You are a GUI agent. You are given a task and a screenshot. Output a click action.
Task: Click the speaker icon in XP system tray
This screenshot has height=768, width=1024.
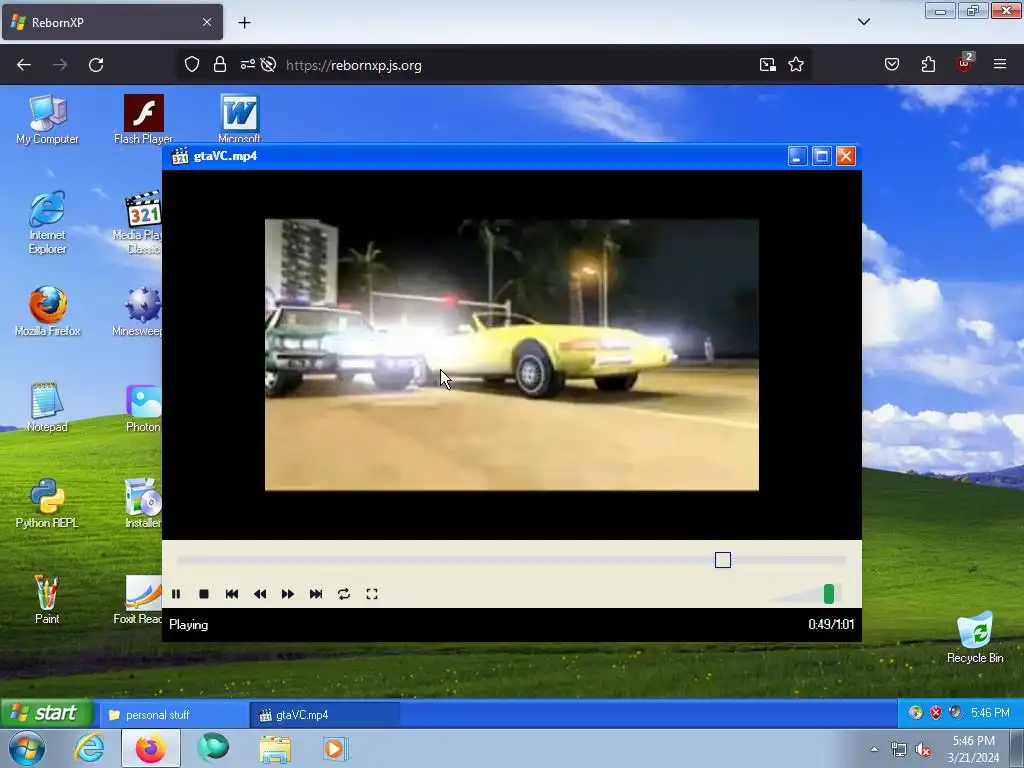point(955,712)
